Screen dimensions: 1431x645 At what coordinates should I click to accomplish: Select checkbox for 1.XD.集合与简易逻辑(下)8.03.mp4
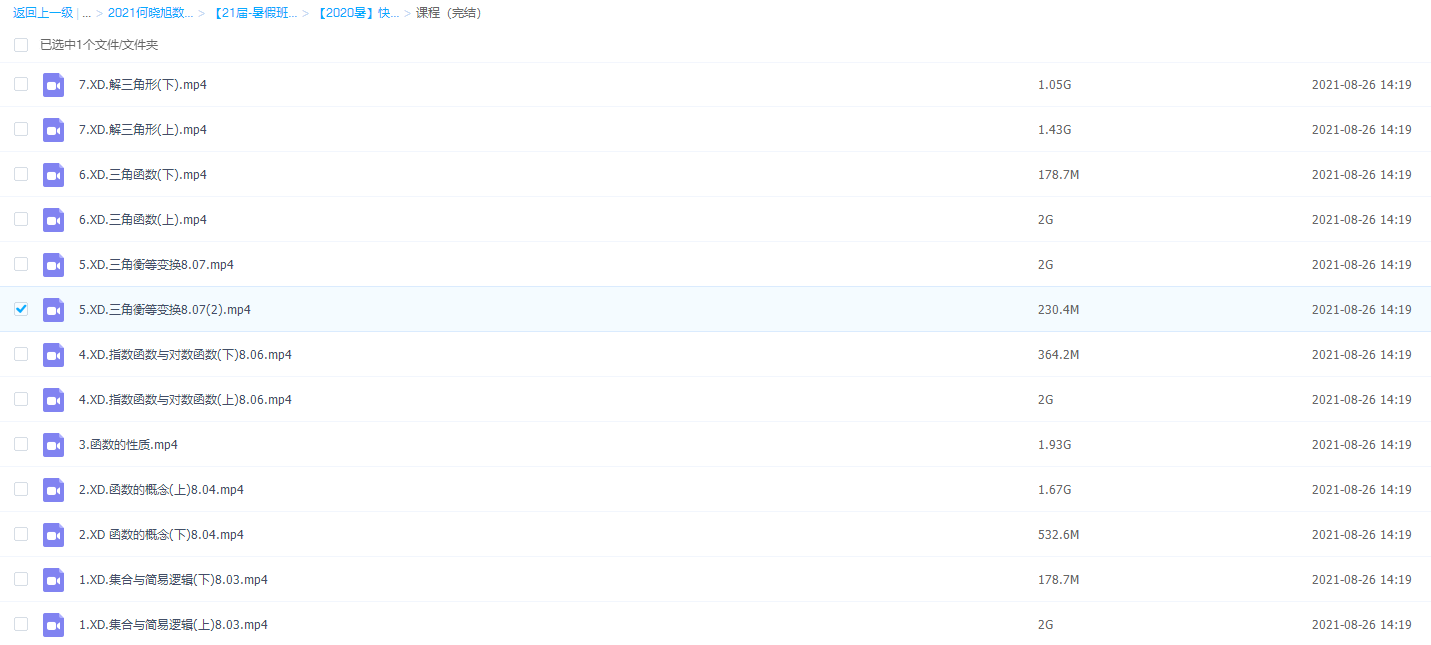coord(21,579)
